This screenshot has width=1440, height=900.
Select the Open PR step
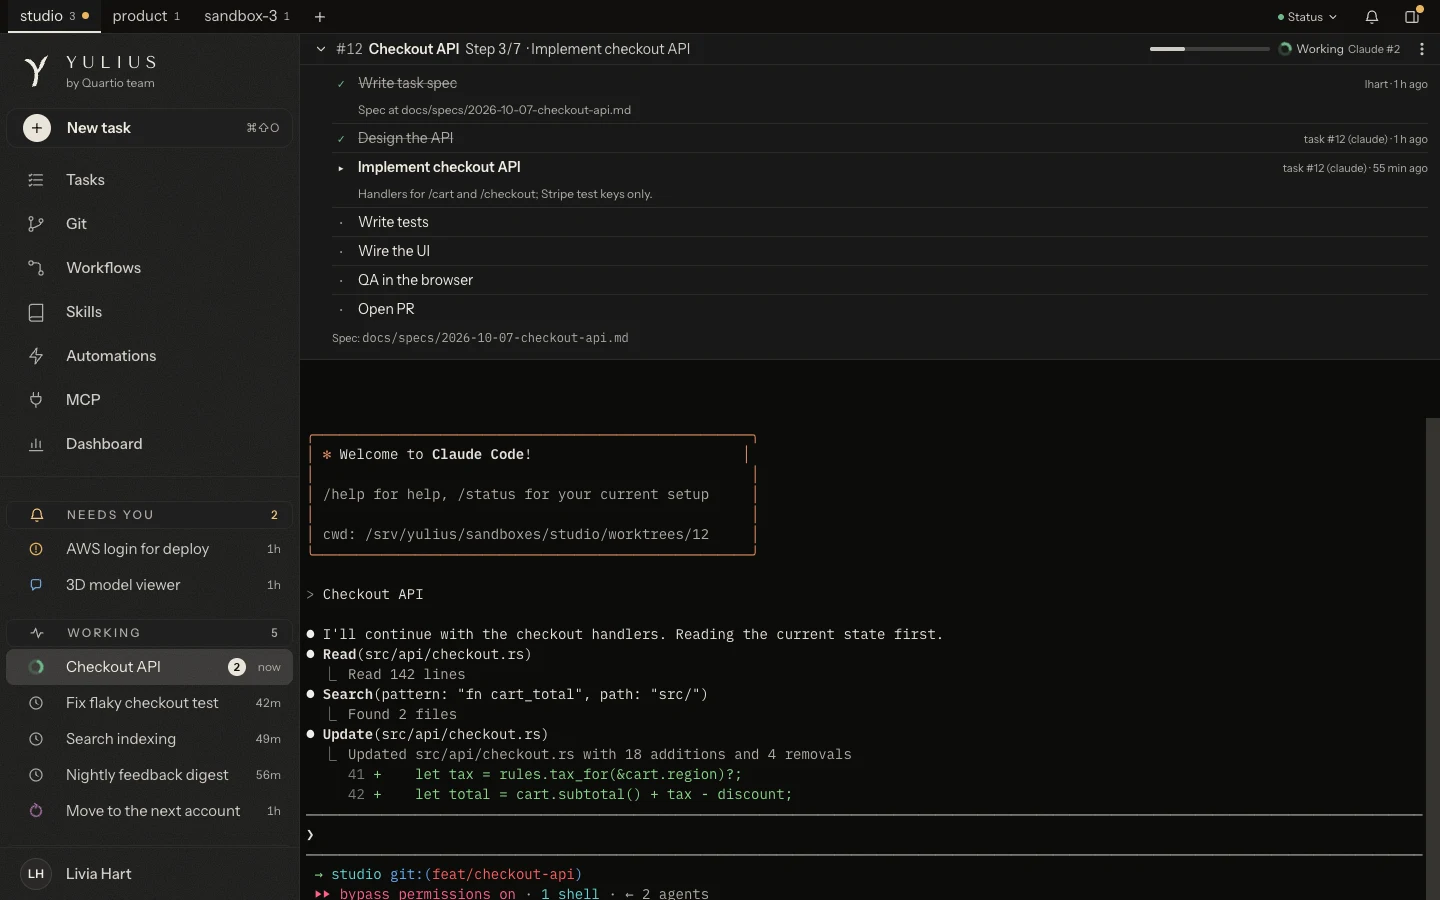click(880, 309)
